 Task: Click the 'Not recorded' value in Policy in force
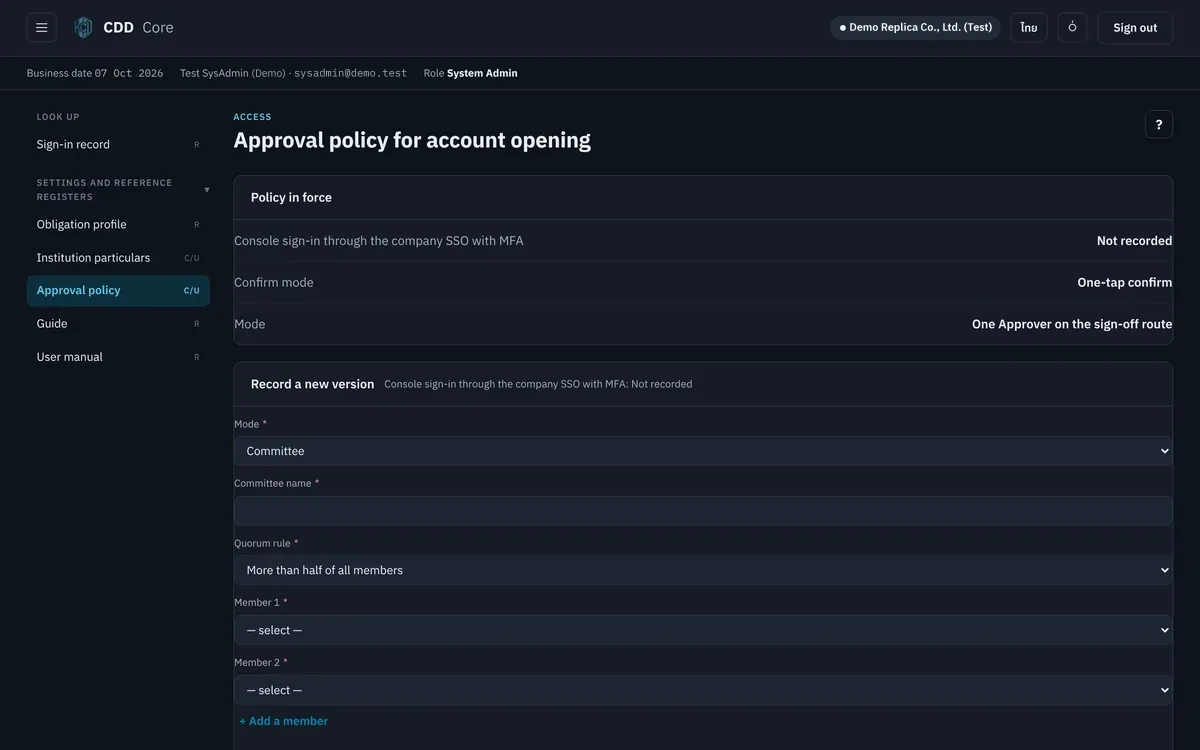pos(1134,240)
